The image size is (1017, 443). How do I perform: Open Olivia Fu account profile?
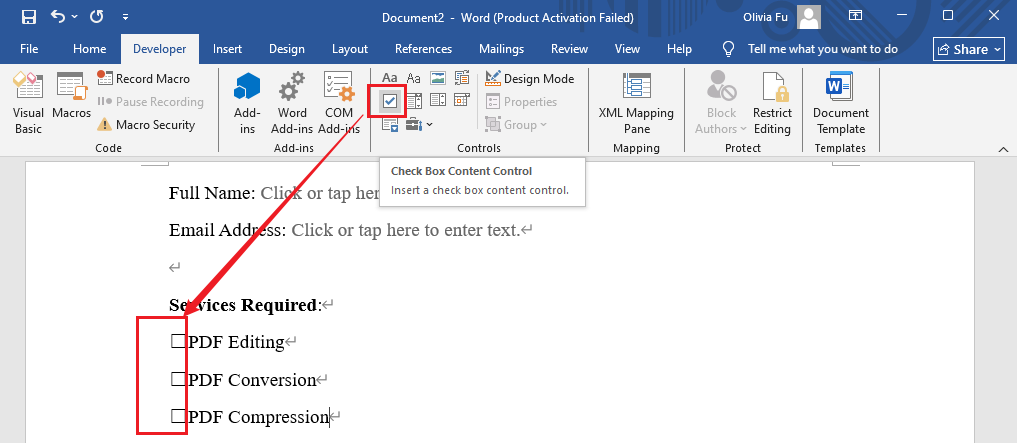tap(782, 17)
